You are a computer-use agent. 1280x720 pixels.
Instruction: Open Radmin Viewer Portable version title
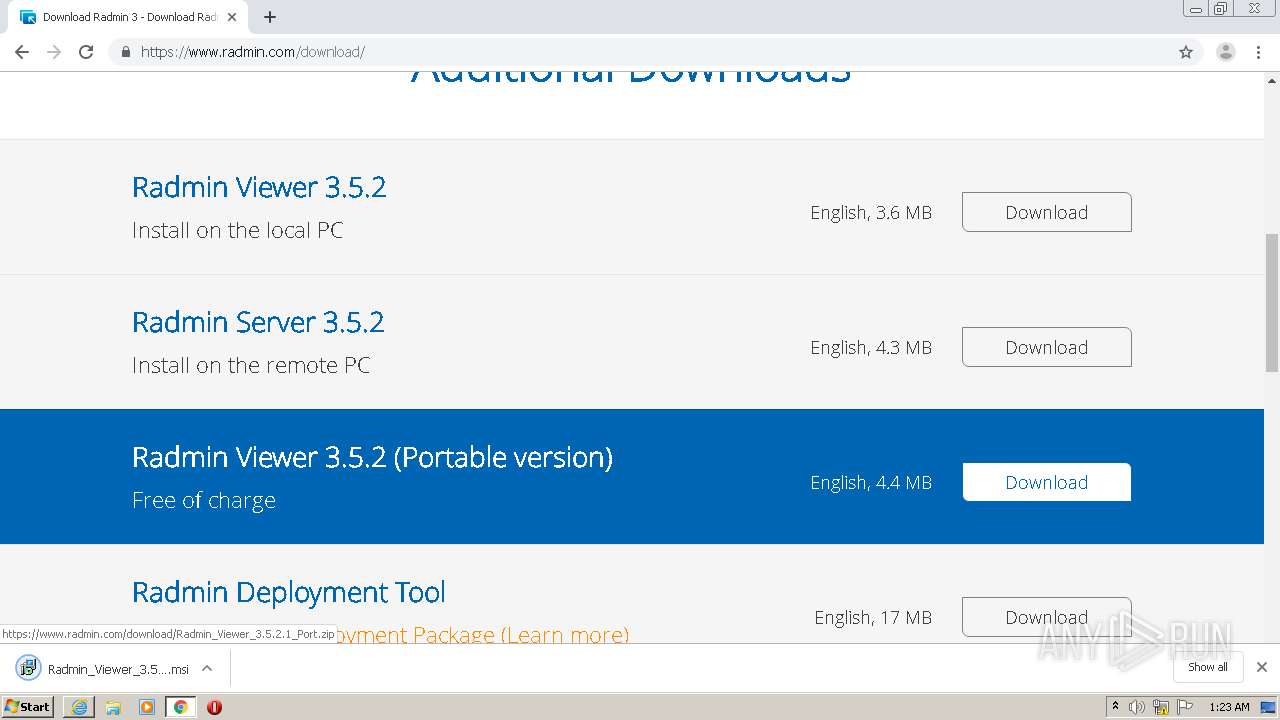(x=372, y=457)
